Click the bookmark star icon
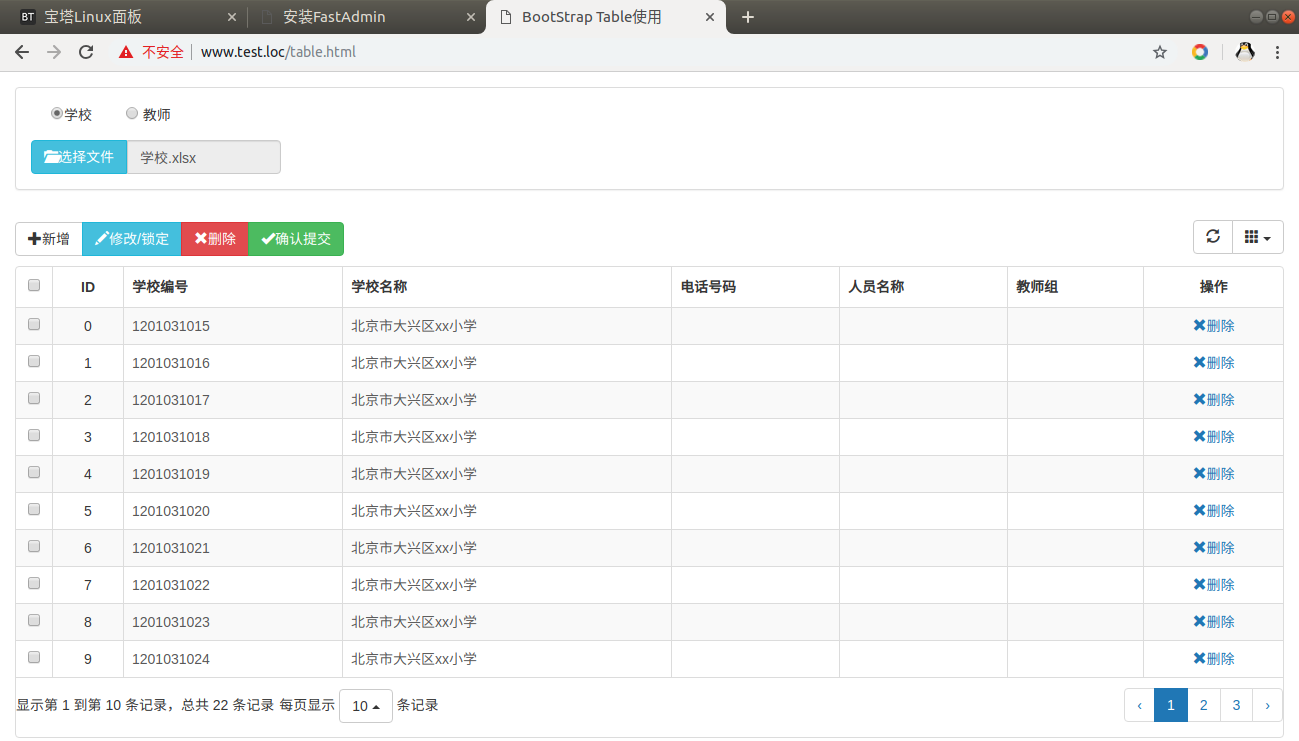The height and width of the screenshot is (741, 1299). 1159,51
